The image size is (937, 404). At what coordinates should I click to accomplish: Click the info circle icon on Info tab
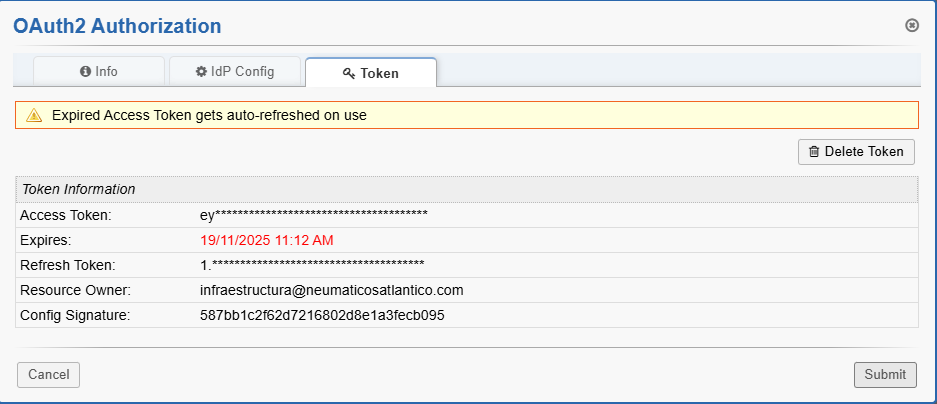coord(85,72)
